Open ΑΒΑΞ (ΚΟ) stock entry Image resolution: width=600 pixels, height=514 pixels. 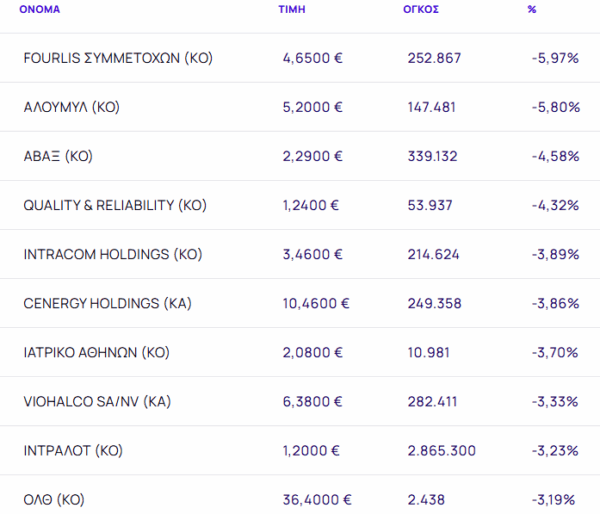pos(58,156)
